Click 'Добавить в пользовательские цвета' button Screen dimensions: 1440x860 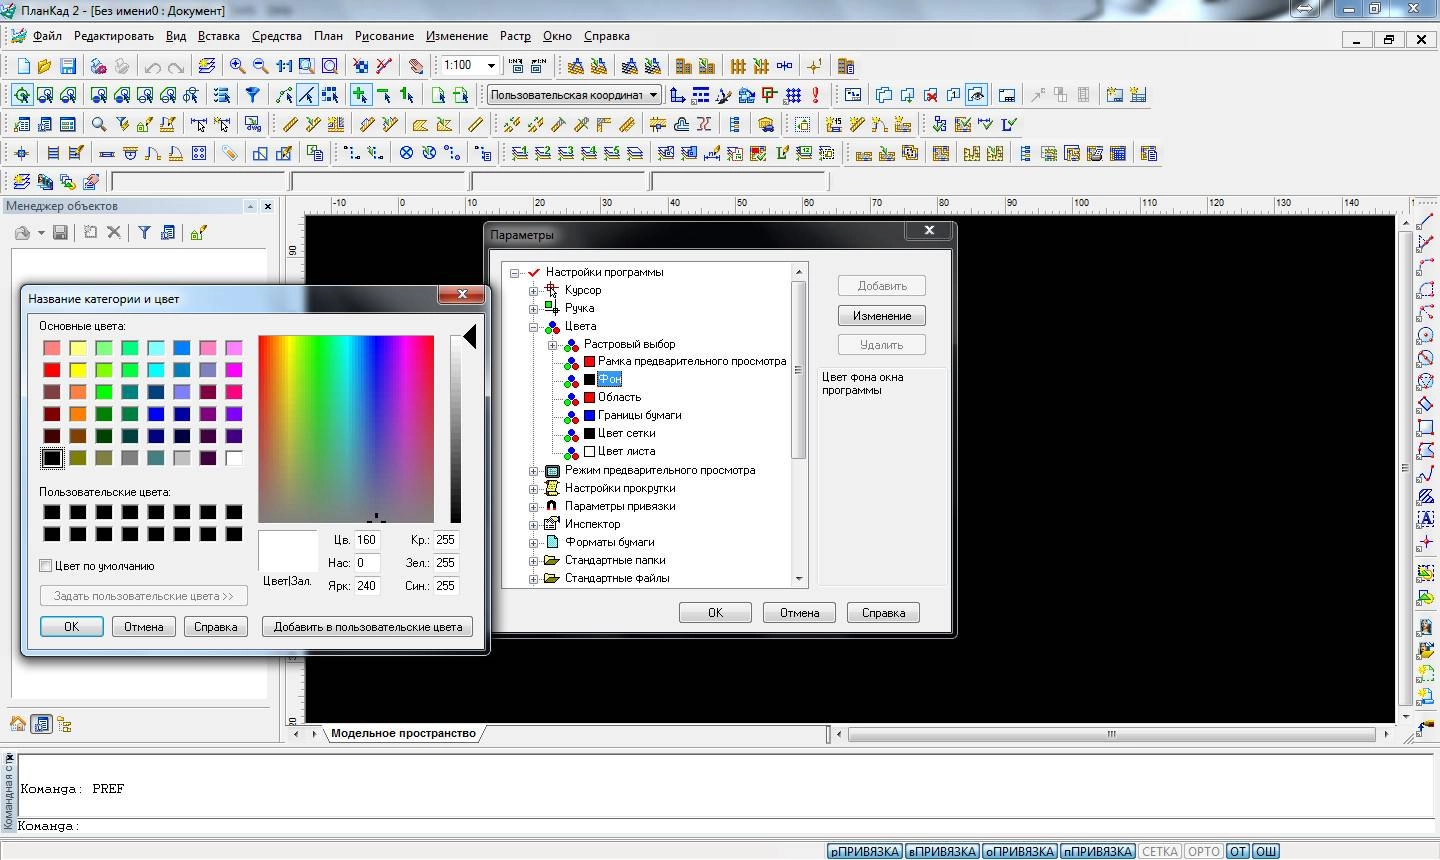368,627
